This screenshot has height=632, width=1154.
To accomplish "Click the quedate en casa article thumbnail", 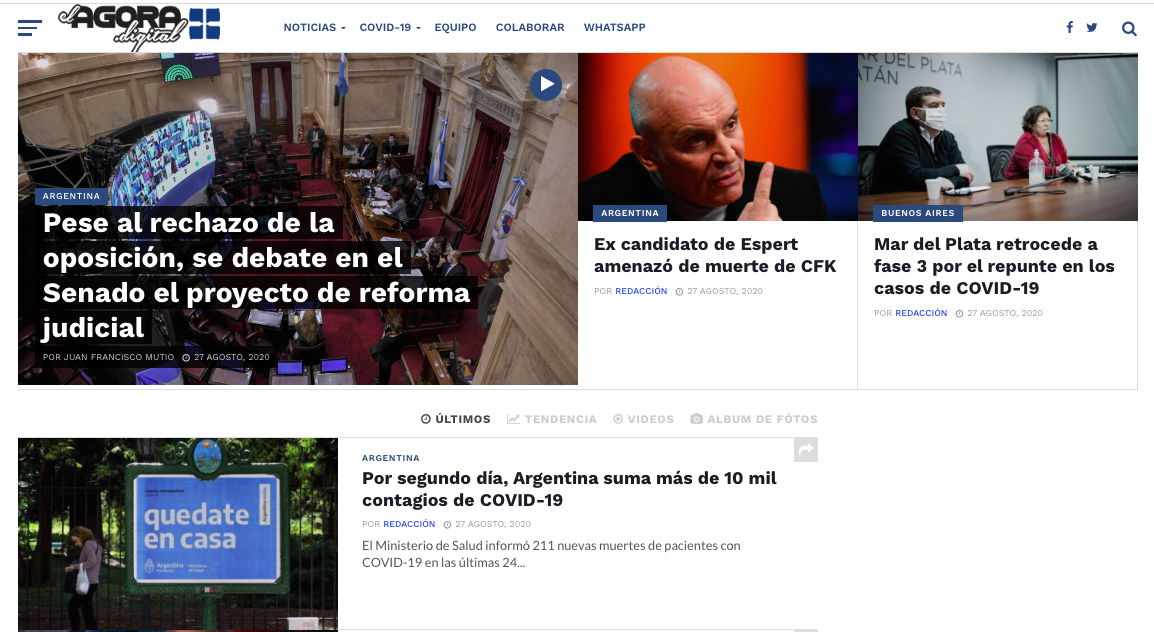I will 177,535.
